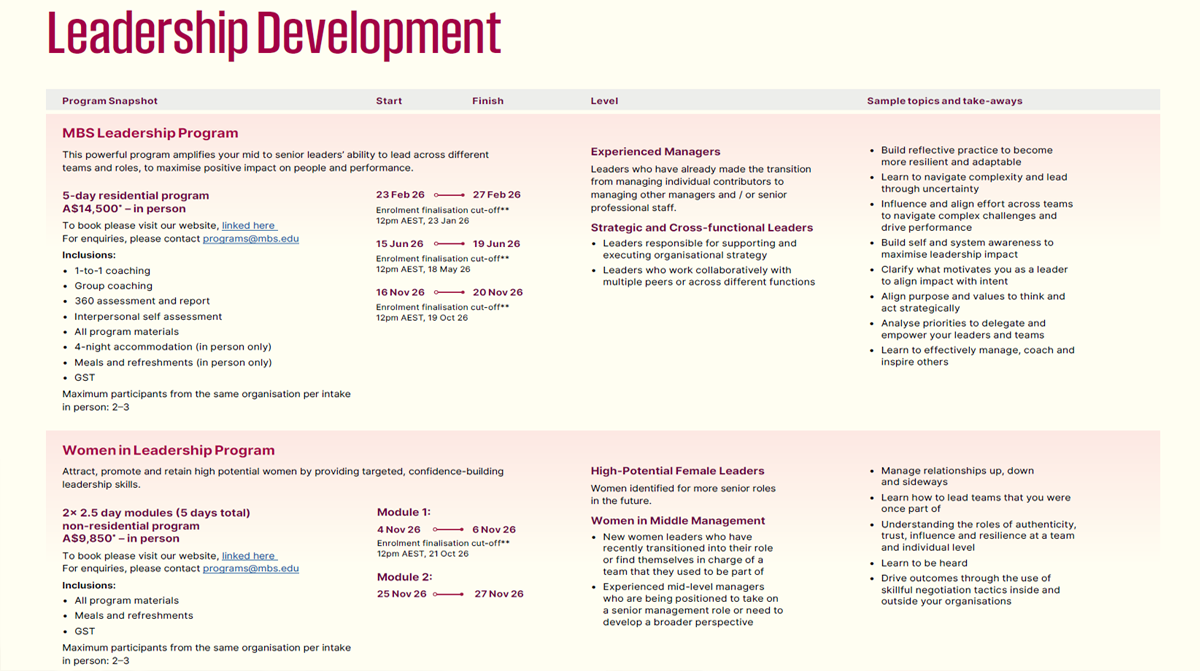Click the 'Leadership Development' page title
Image resolution: width=1200 pixels, height=671 pixels.
pos(274,33)
